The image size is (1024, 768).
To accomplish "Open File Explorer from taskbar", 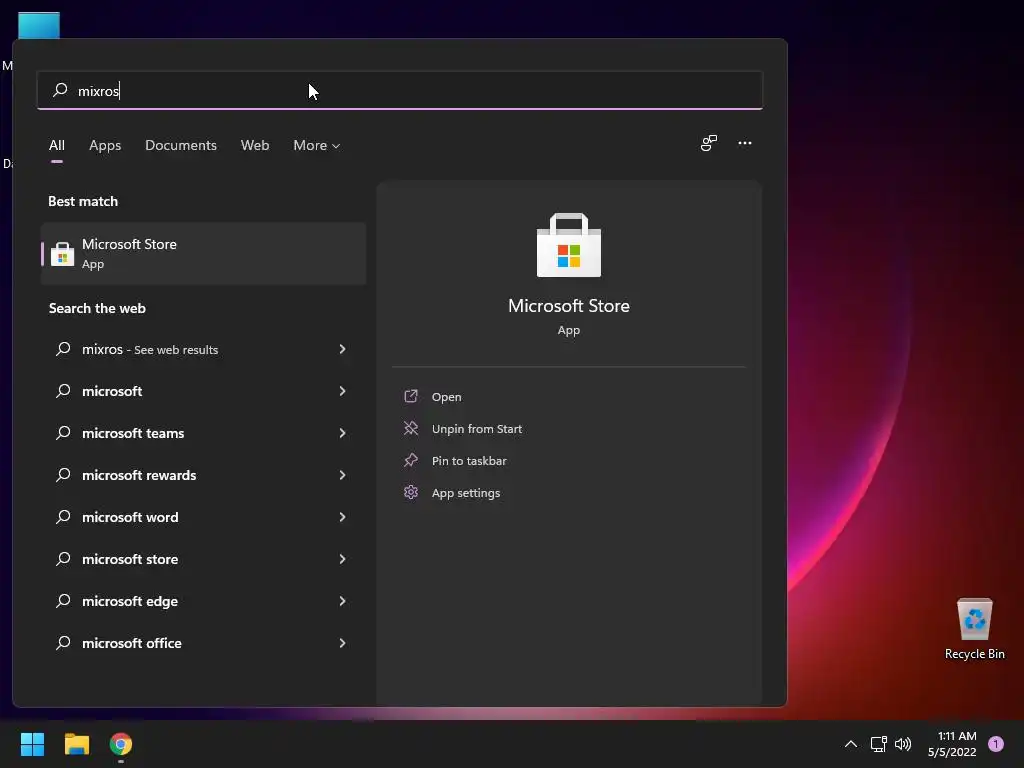I will click(76, 744).
